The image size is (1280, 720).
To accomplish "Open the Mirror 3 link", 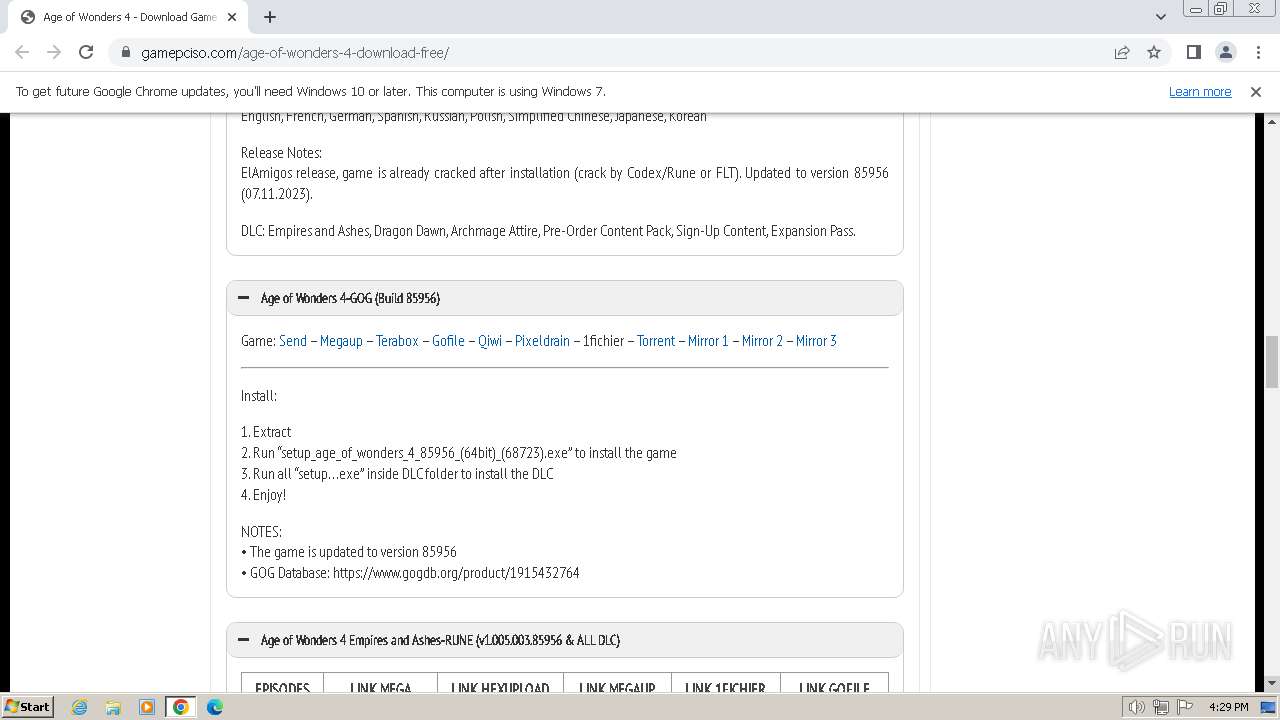I will click(816, 341).
